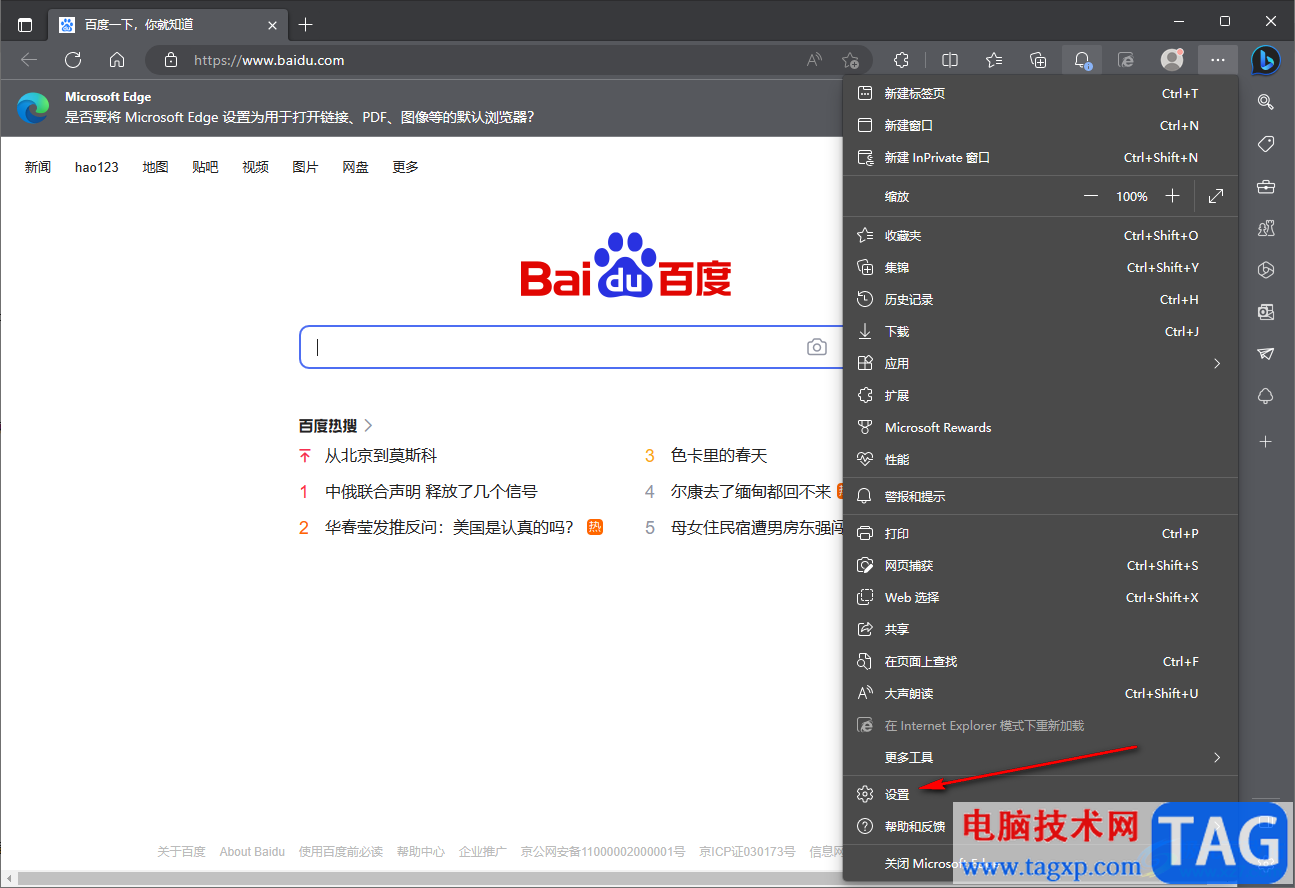
Task: Open the 视频 link
Action: [x=255, y=167]
